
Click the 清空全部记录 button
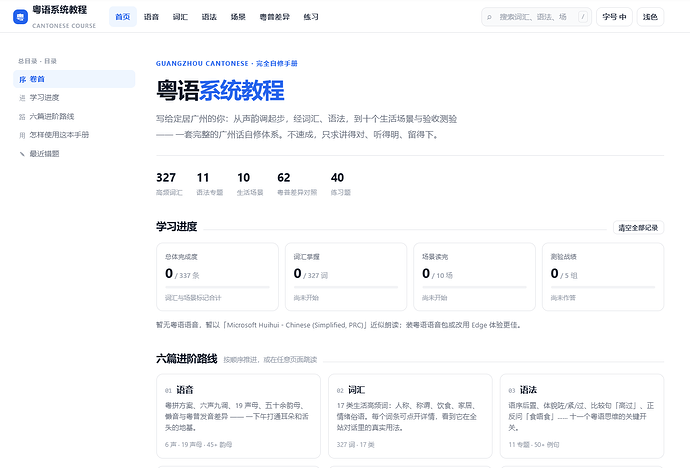pyautogui.click(x=638, y=228)
